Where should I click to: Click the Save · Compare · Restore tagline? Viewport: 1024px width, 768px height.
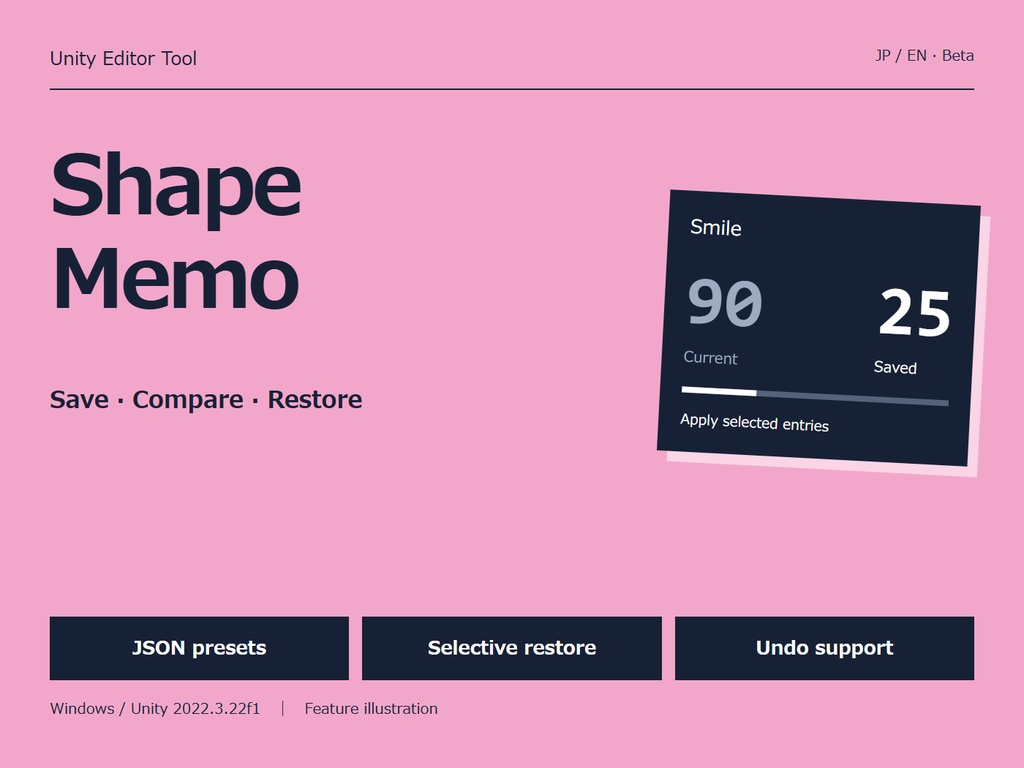(x=206, y=400)
